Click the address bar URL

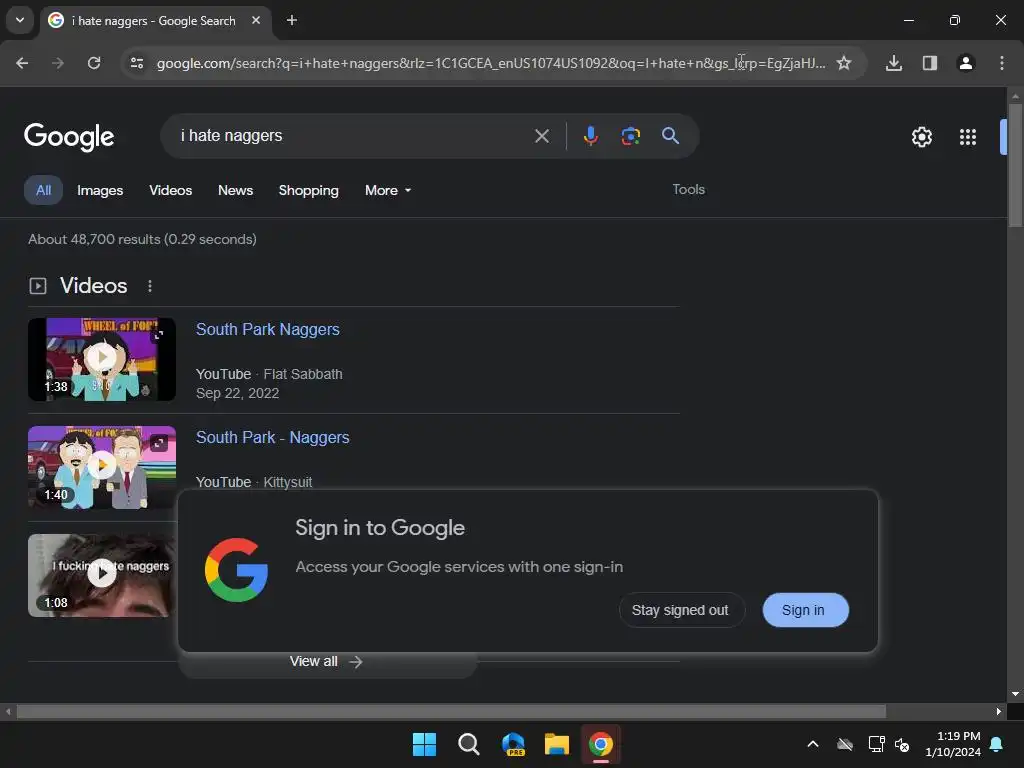coord(490,63)
